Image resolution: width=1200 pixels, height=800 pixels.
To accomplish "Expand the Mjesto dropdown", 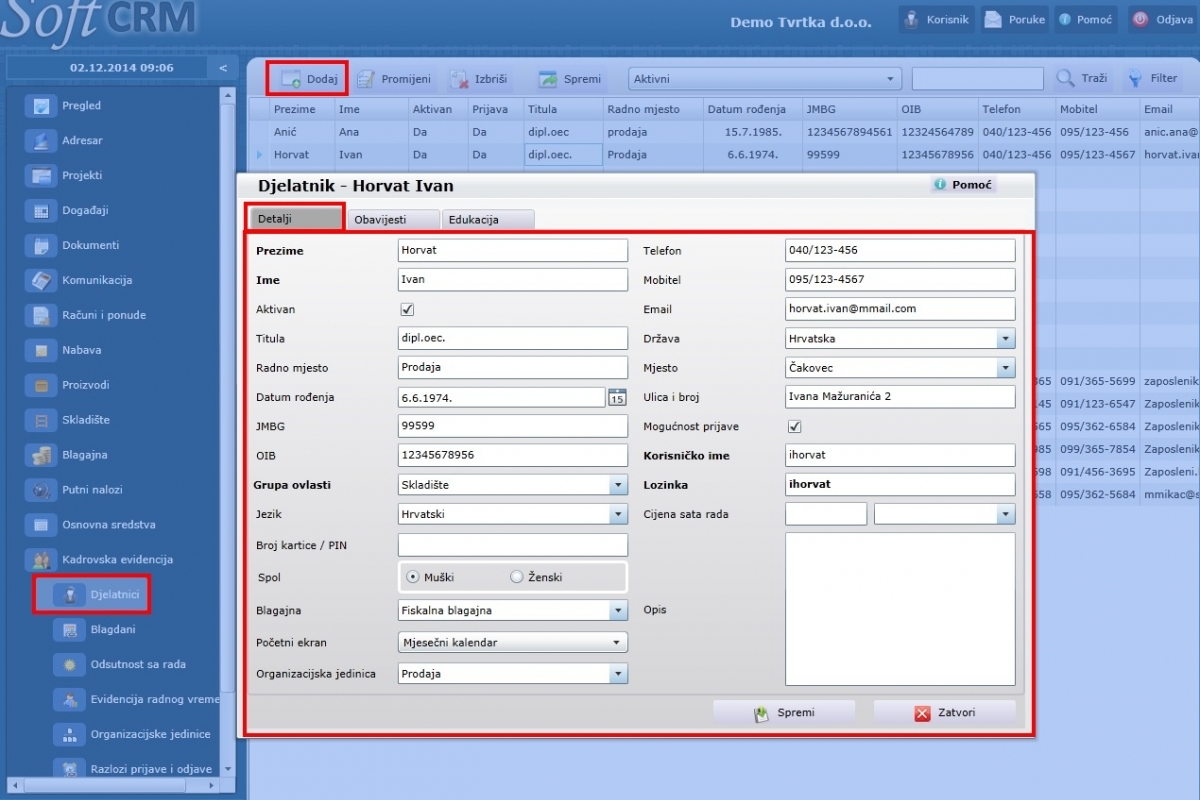I will point(1005,368).
